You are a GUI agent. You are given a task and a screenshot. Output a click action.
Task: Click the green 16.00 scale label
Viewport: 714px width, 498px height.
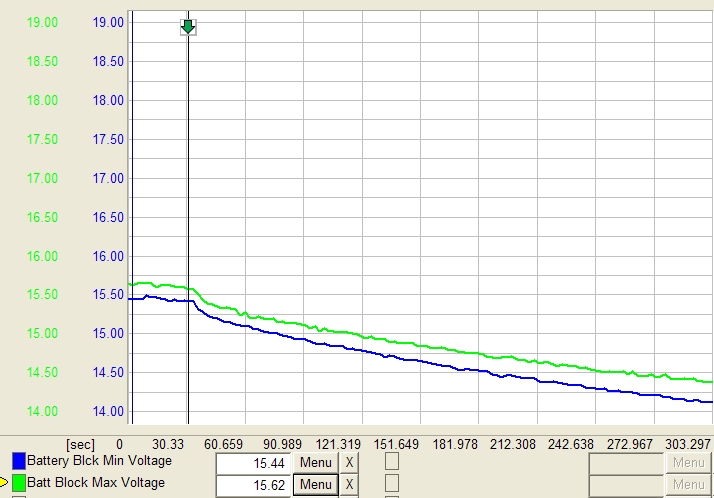[42, 256]
